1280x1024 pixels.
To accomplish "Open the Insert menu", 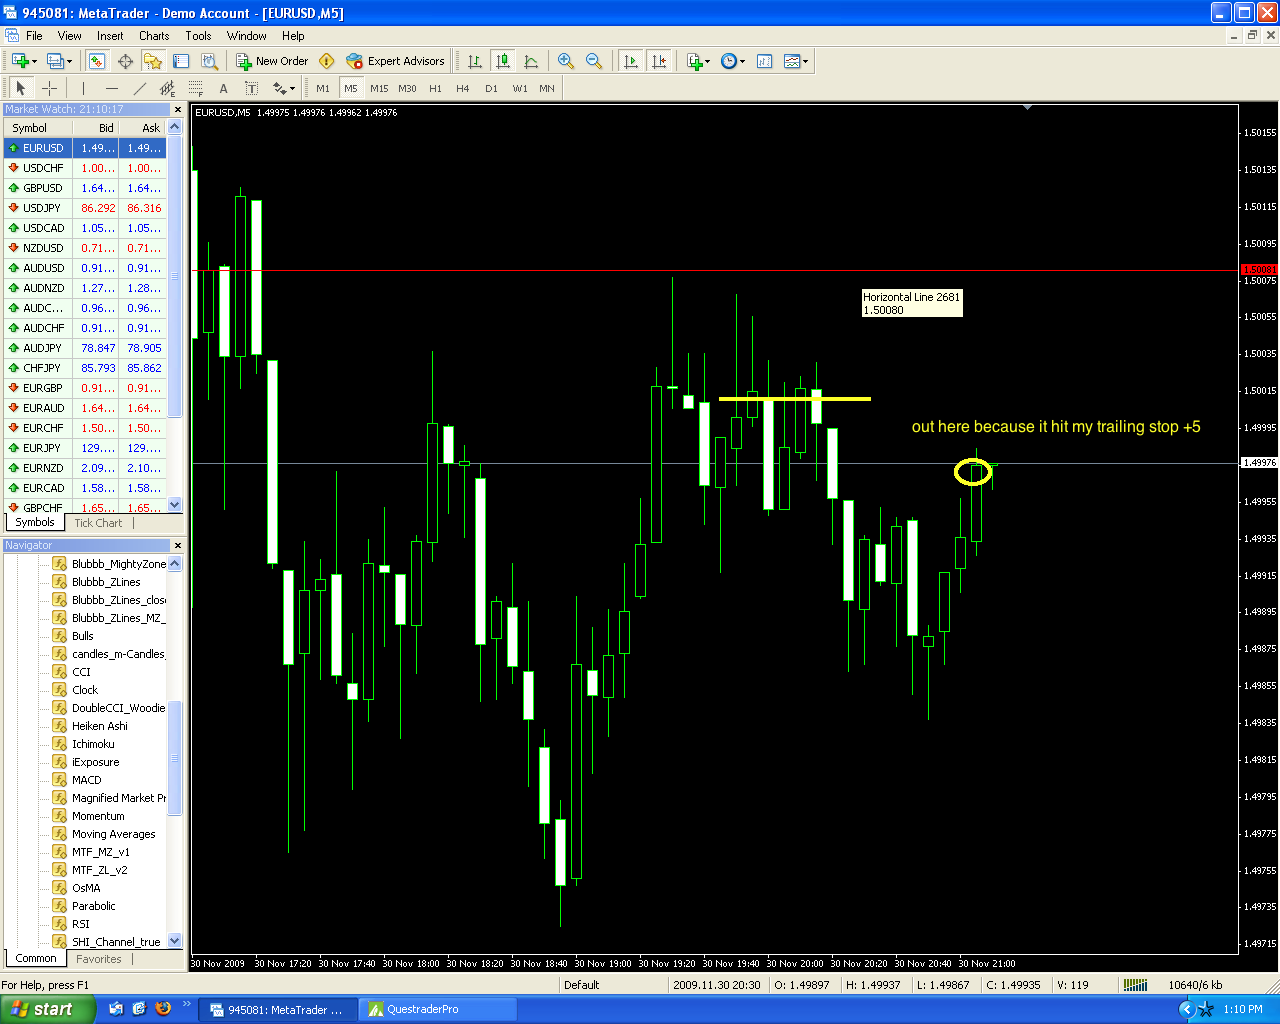I will (110, 36).
